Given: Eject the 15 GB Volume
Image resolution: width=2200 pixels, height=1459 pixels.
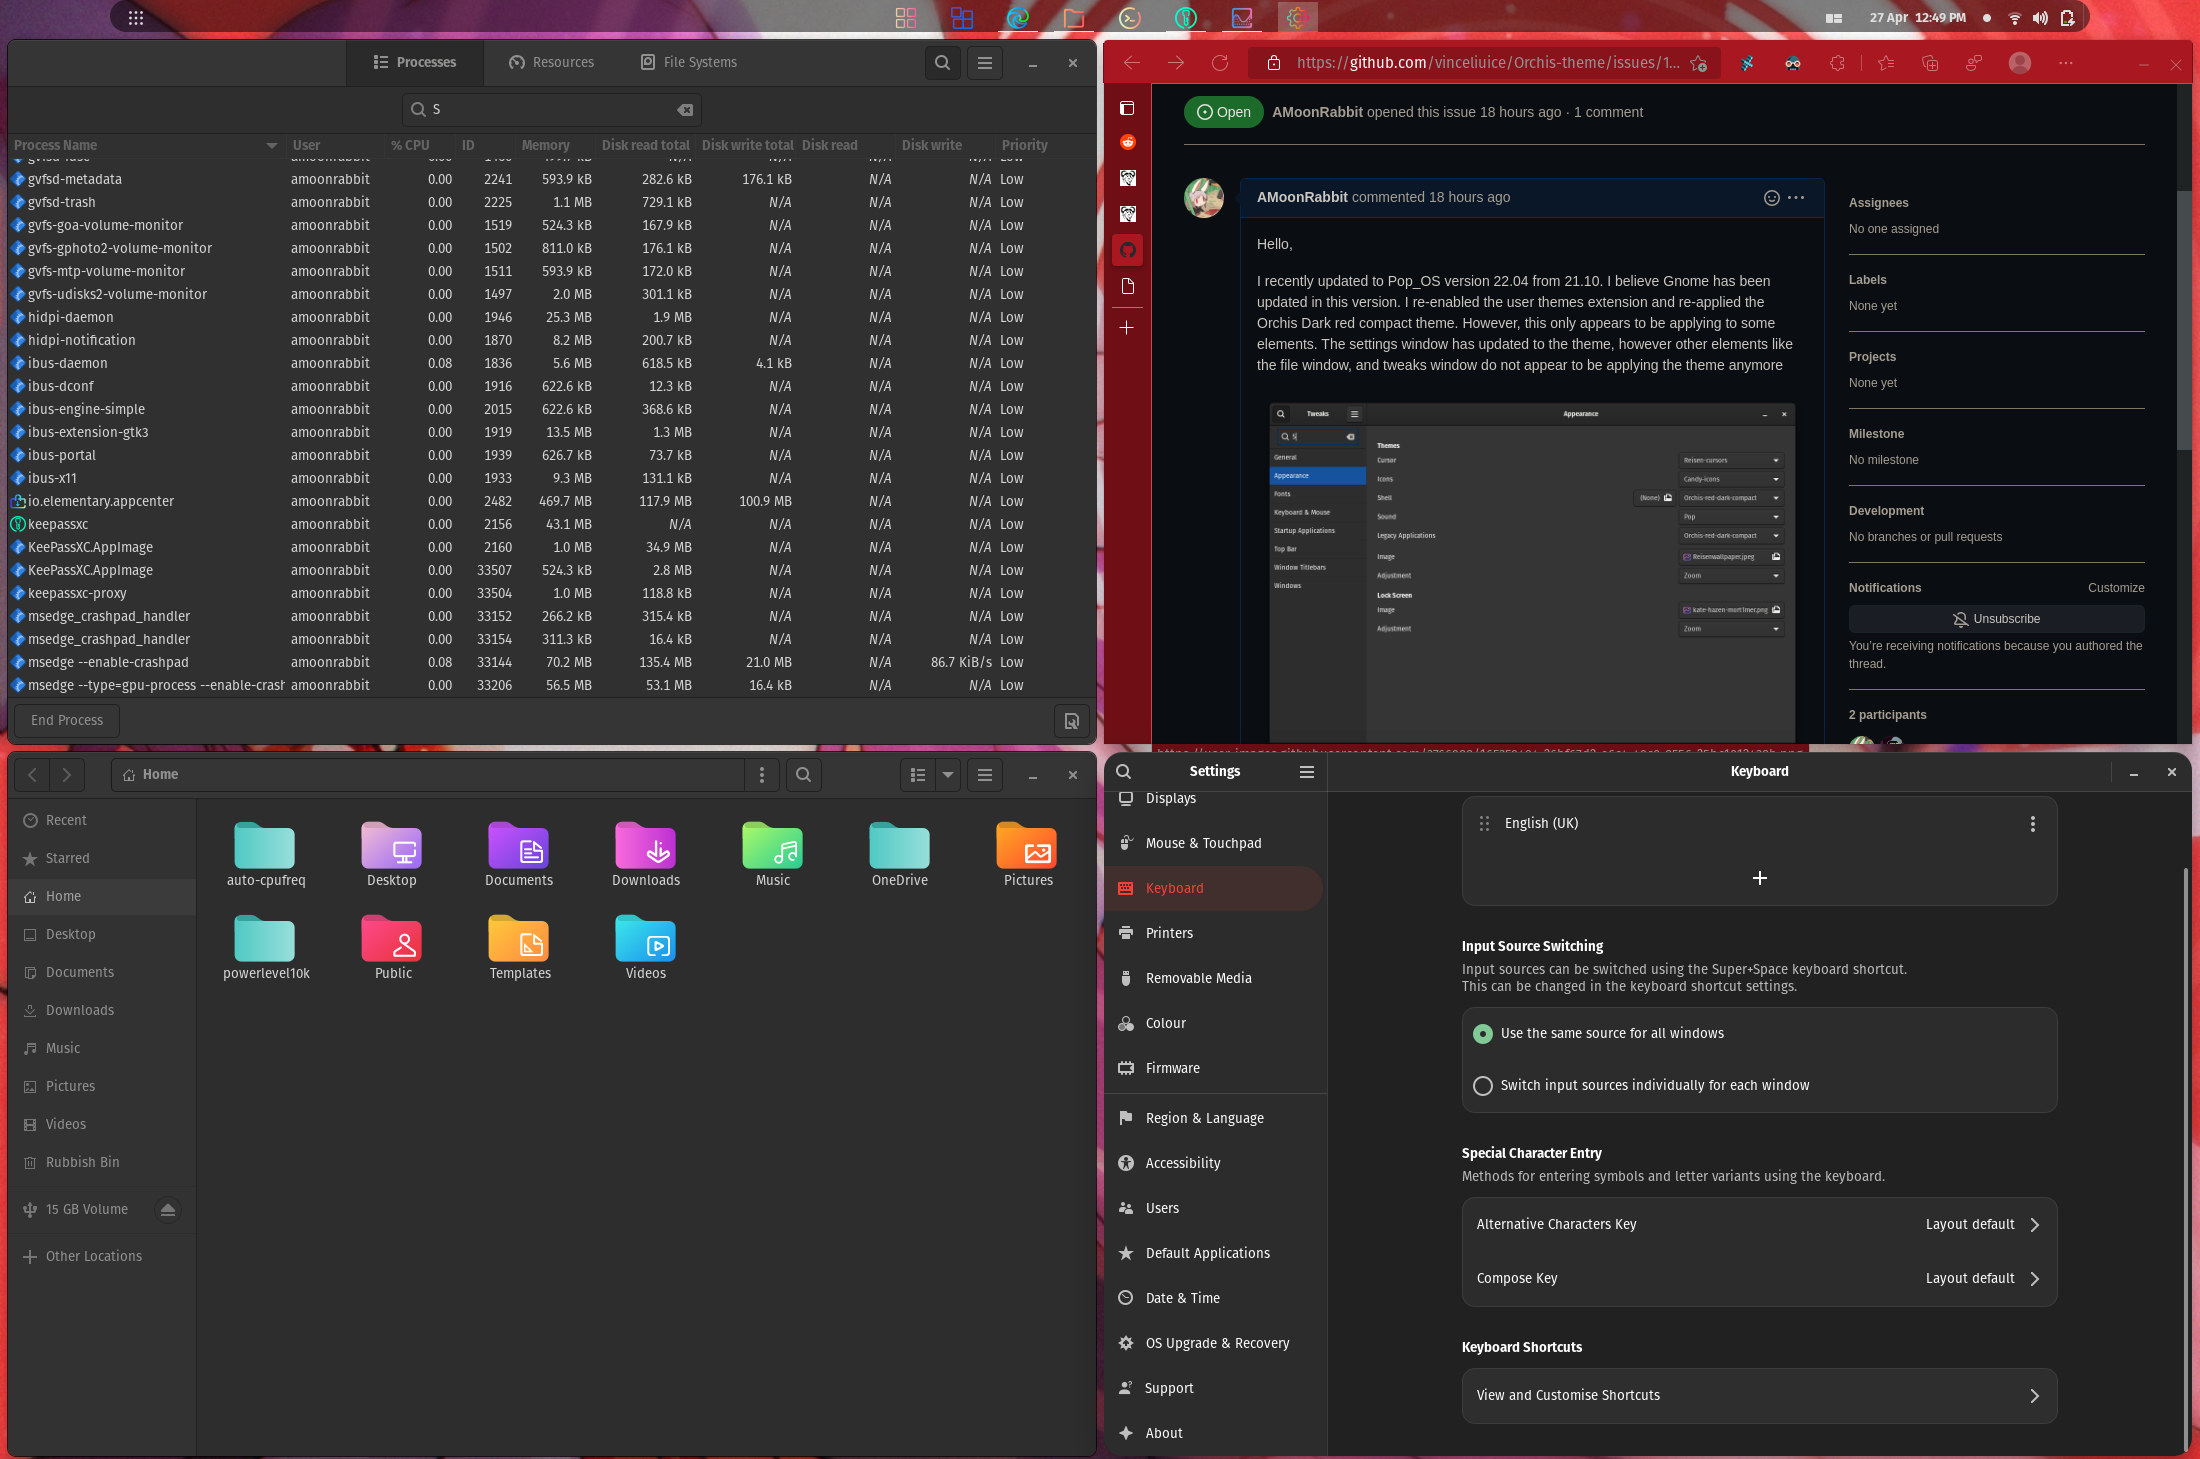Looking at the screenshot, I should click(x=168, y=1210).
